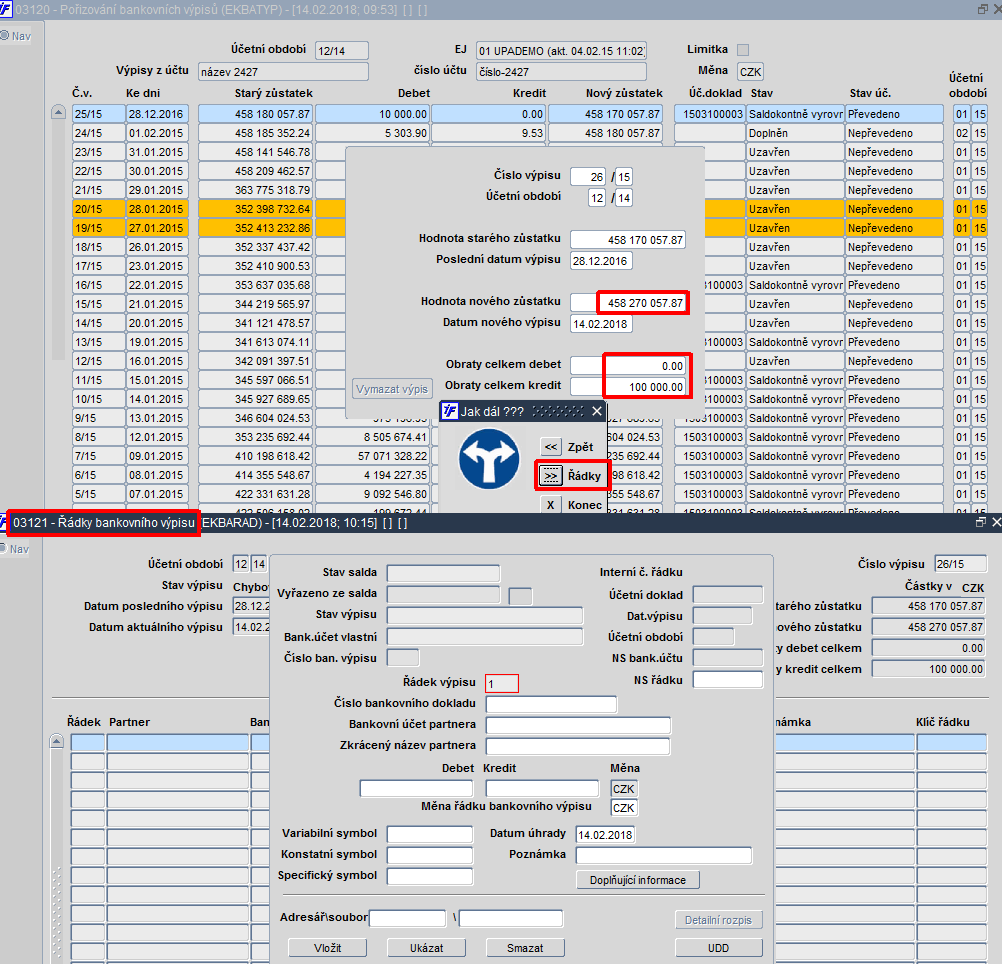Click the blue fork arrow icon in Jak dál dialog

click(489, 459)
